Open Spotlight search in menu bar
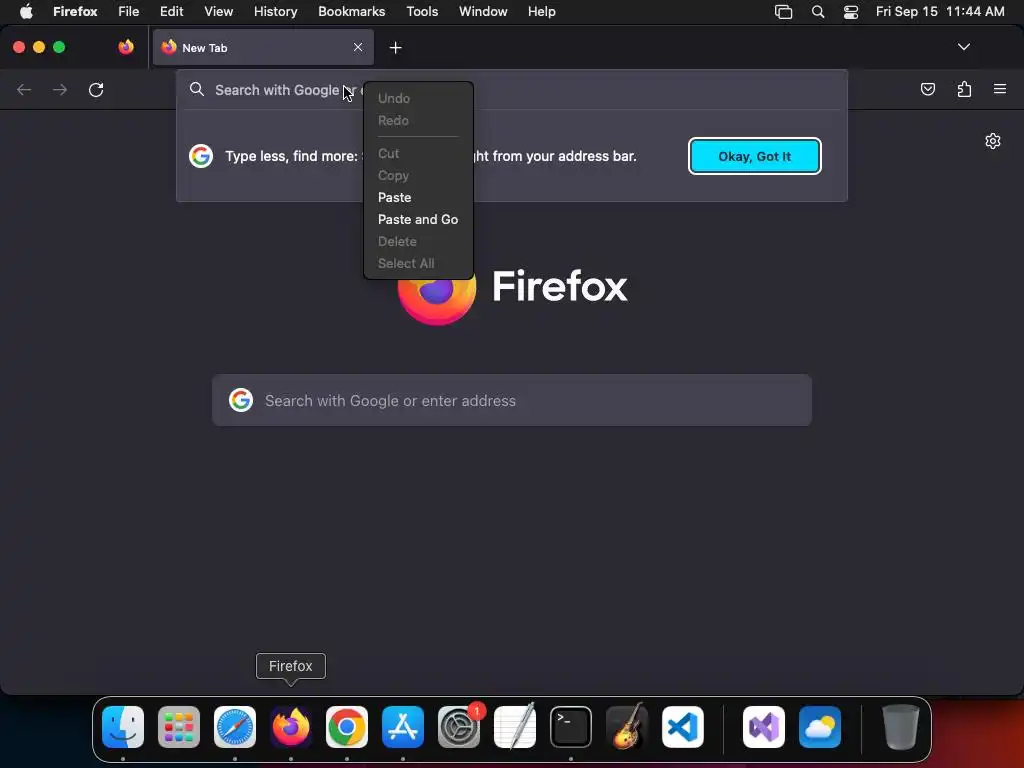The width and height of the screenshot is (1024, 768). 818,11
